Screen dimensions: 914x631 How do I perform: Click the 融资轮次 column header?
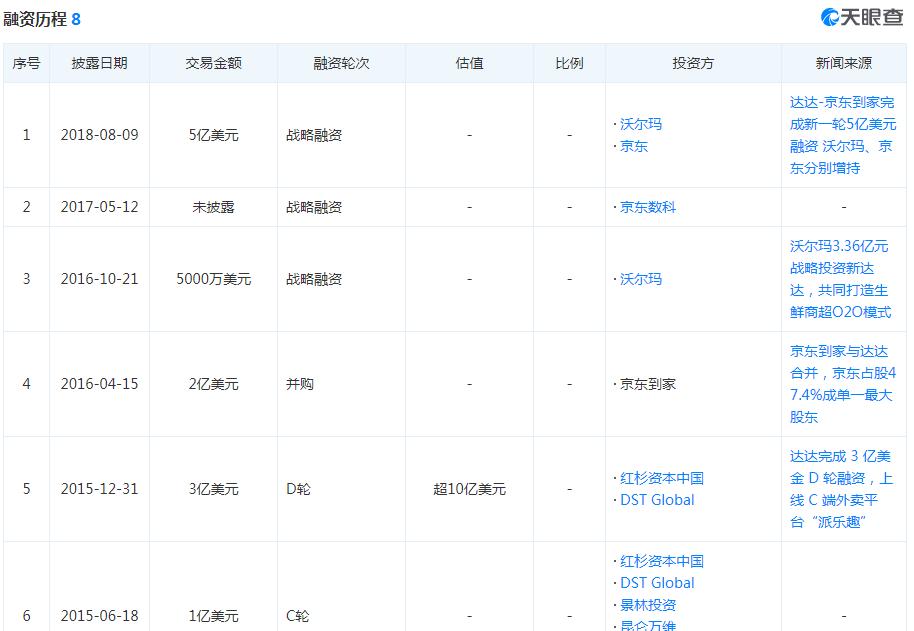point(340,61)
